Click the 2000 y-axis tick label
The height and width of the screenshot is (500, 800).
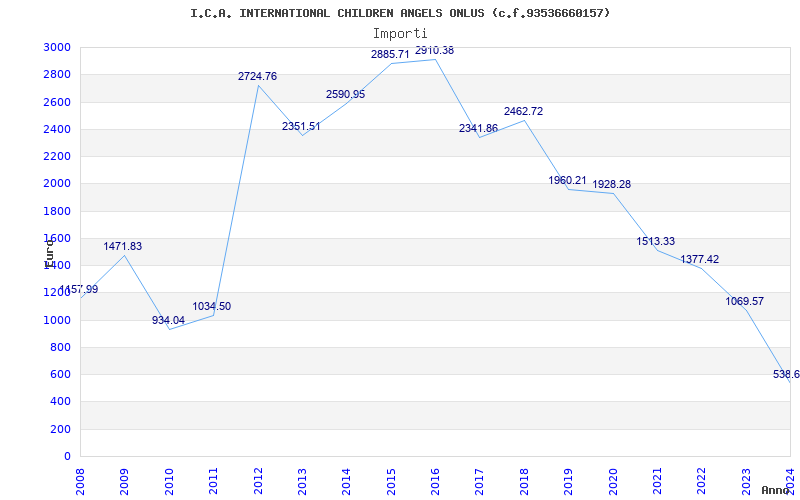[x=57, y=184]
